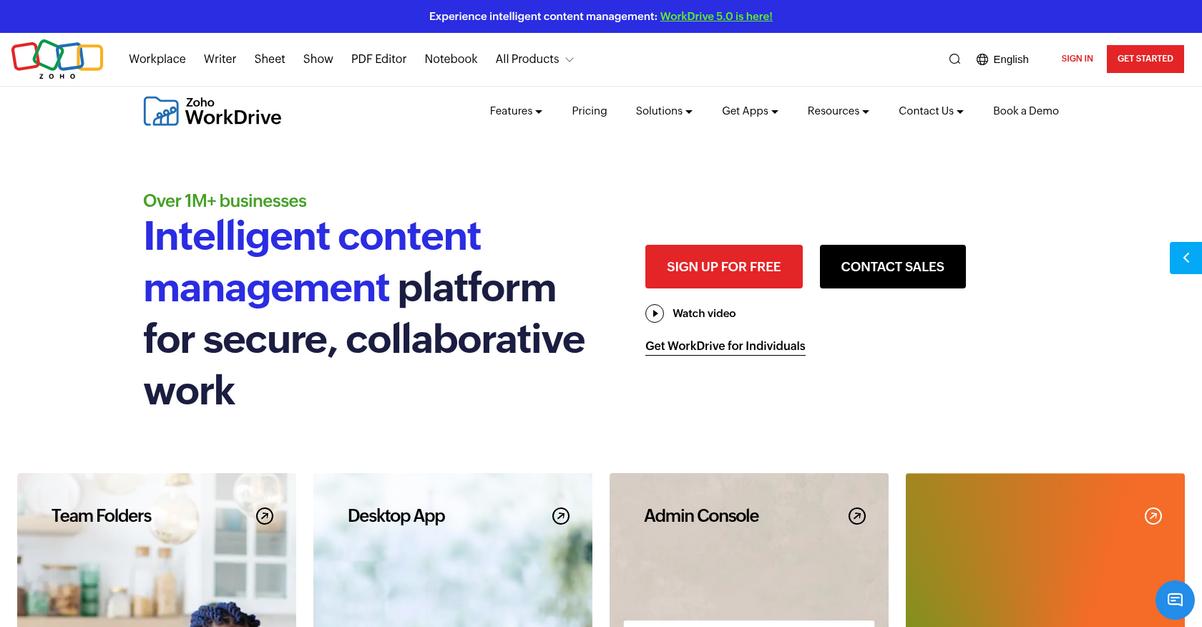Open the Workplace product link
1202x627 pixels.
pyautogui.click(x=157, y=59)
